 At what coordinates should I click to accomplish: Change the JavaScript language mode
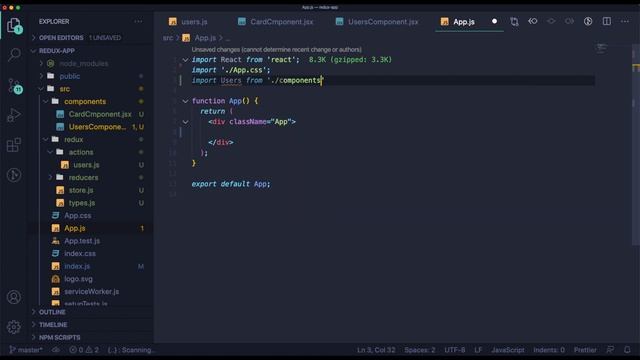(508, 350)
